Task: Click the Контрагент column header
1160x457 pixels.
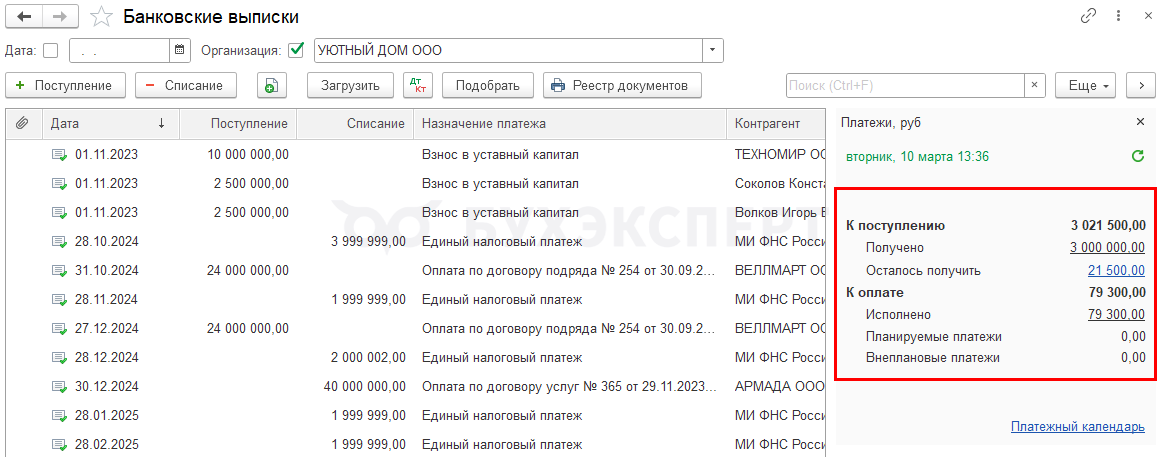Action: pyautogui.click(x=777, y=123)
